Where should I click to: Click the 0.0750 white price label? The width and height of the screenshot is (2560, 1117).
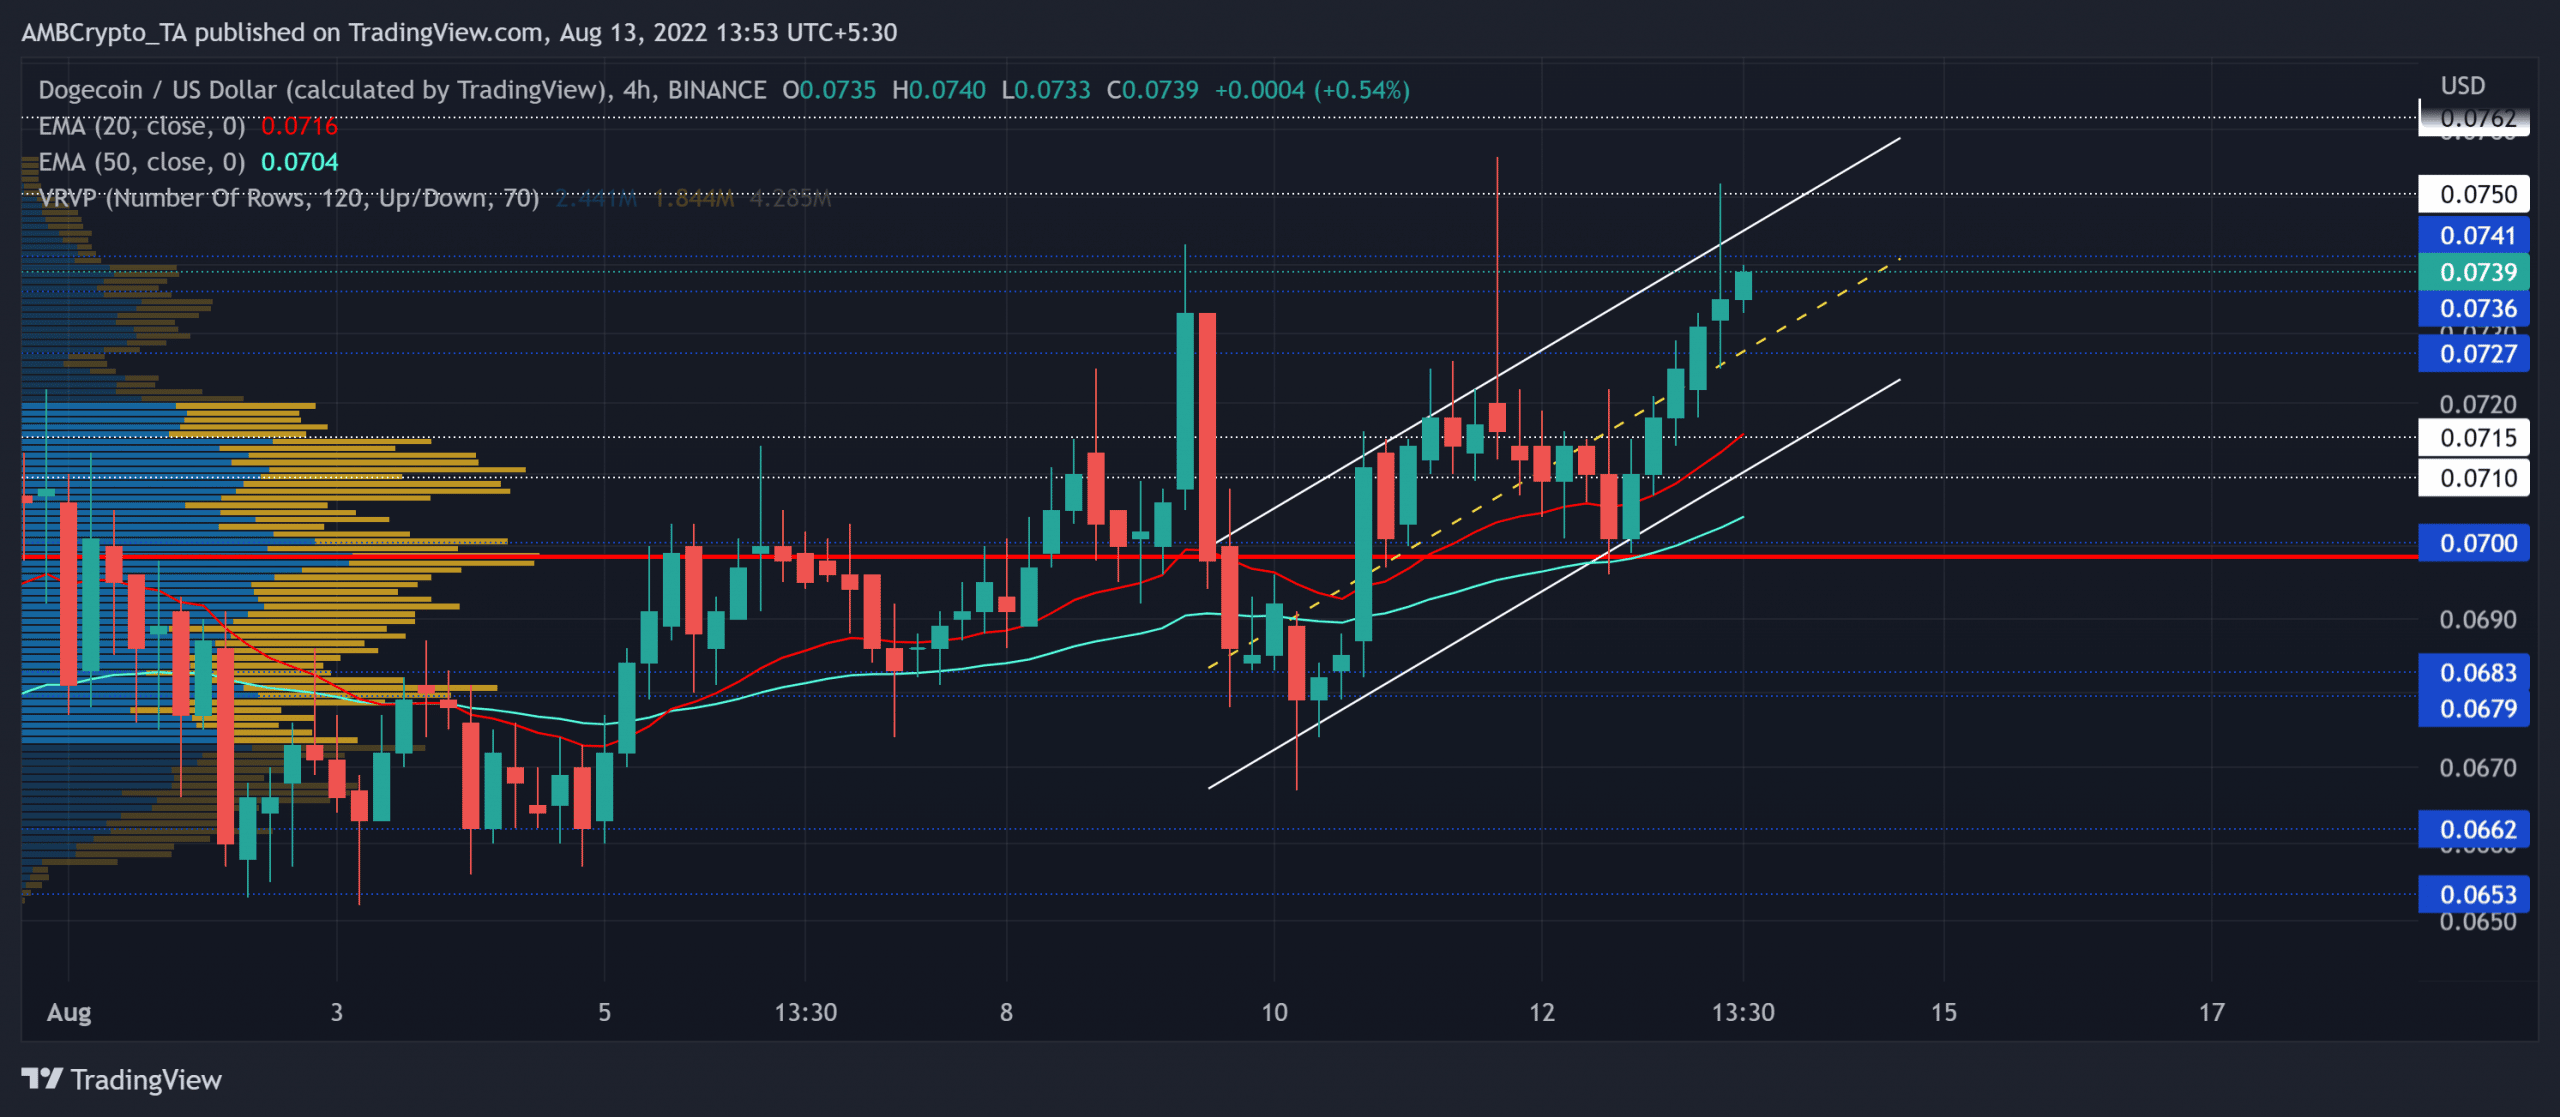click(2474, 194)
